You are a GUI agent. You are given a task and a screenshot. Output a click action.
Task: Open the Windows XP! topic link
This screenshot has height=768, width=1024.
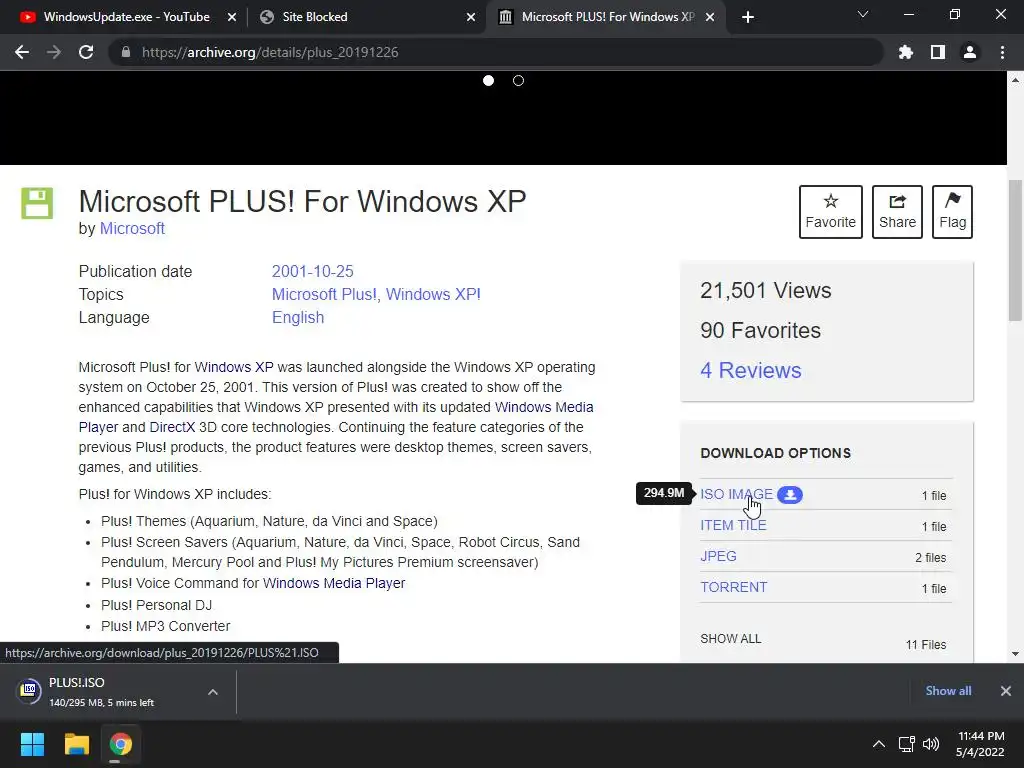[433, 295]
